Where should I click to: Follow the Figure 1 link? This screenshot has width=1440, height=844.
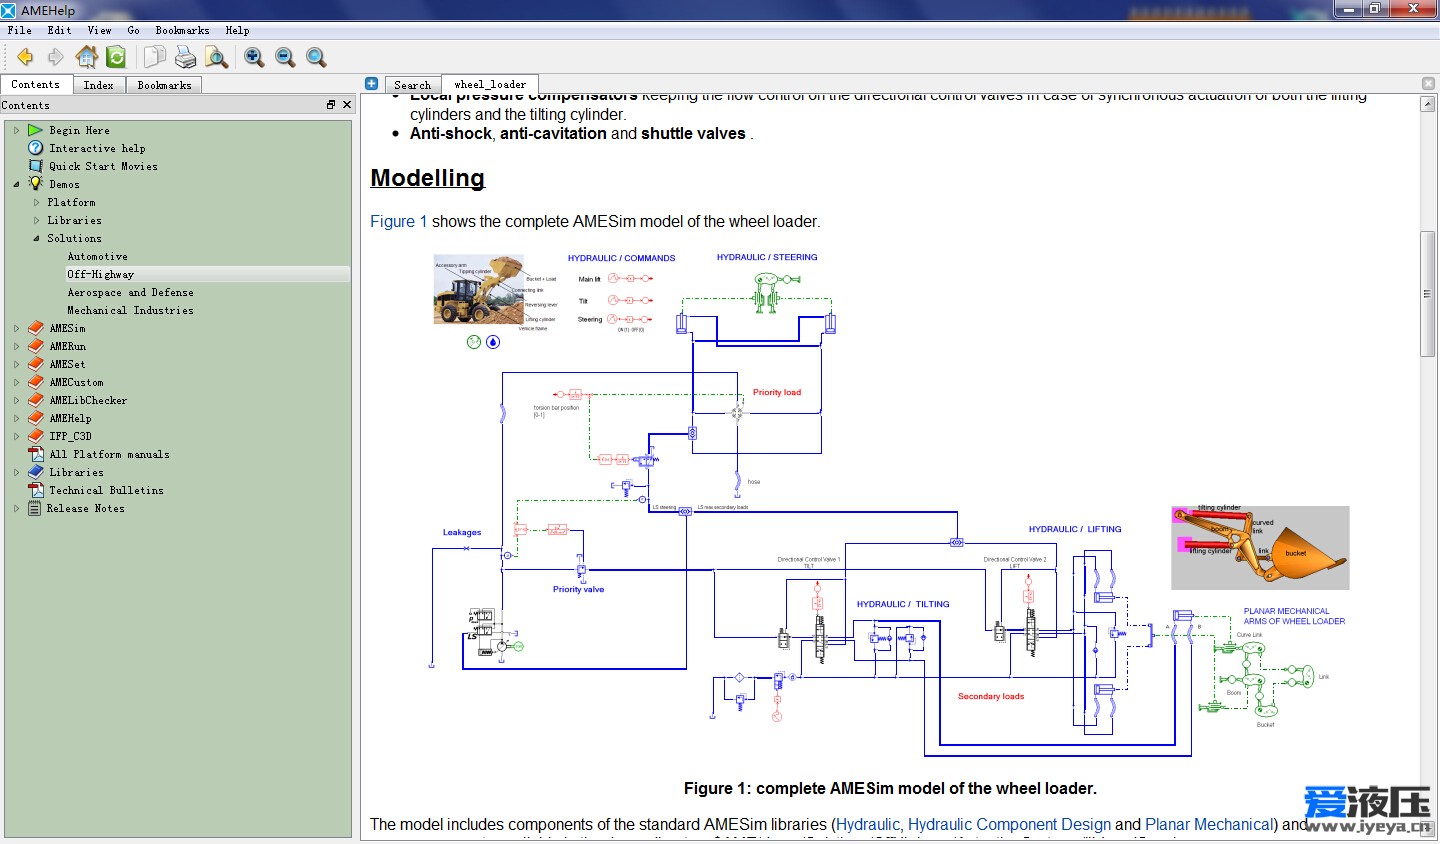pos(398,221)
